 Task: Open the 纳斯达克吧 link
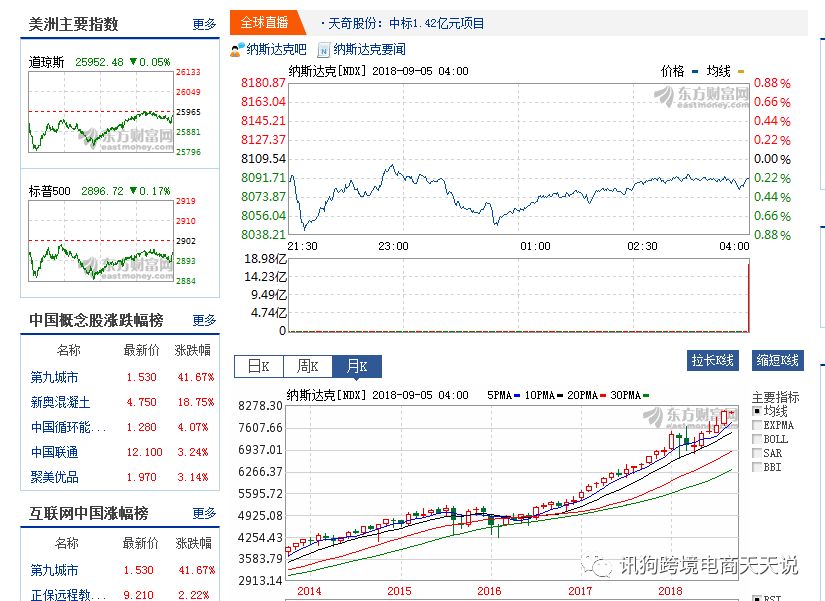pos(276,49)
